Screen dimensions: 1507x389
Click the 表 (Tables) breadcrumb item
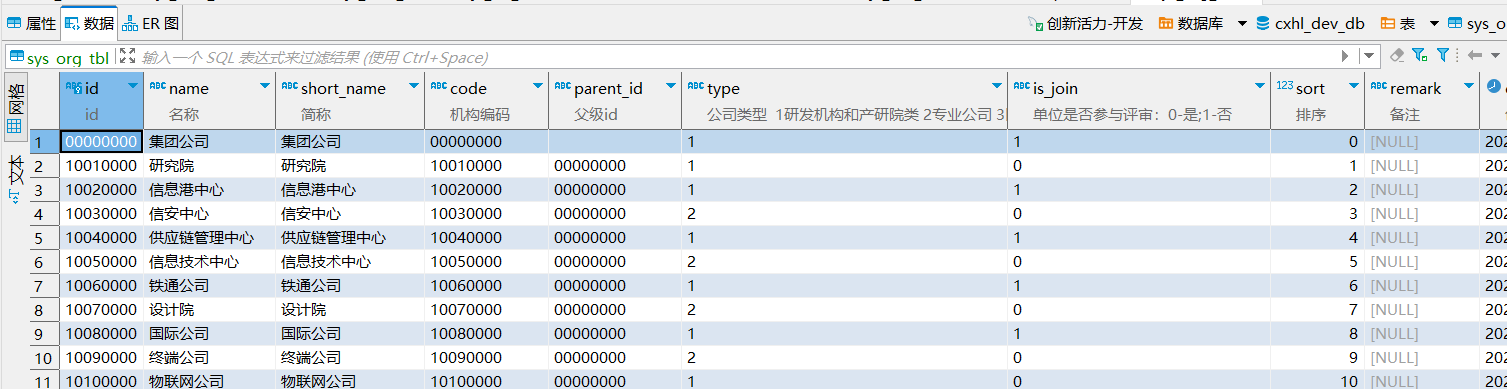pos(1398,23)
